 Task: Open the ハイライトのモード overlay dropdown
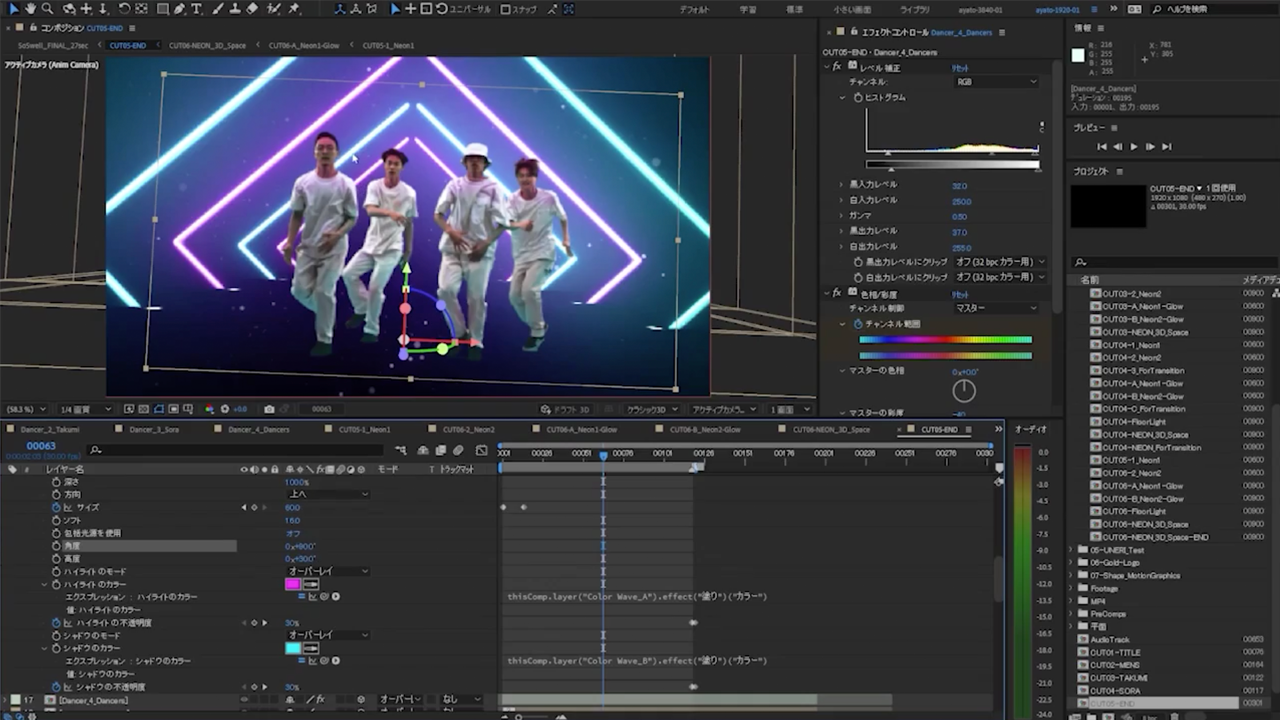coord(327,571)
